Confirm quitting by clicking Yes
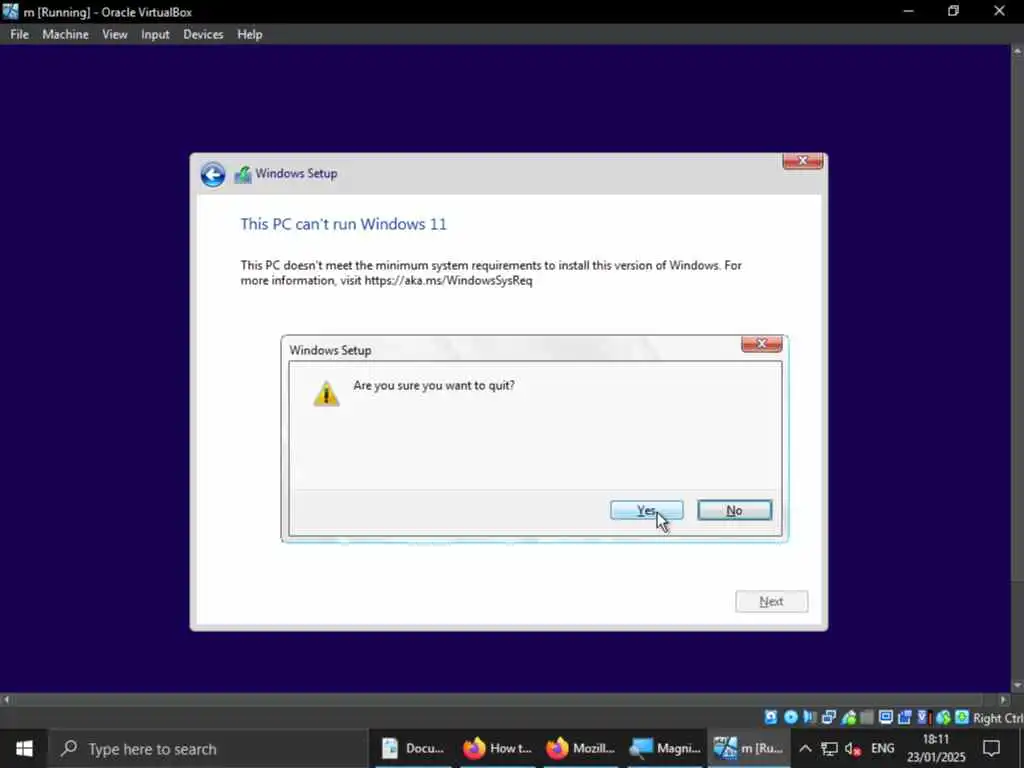The image size is (1024, 768). pyautogui.click(x=647, y=510)
